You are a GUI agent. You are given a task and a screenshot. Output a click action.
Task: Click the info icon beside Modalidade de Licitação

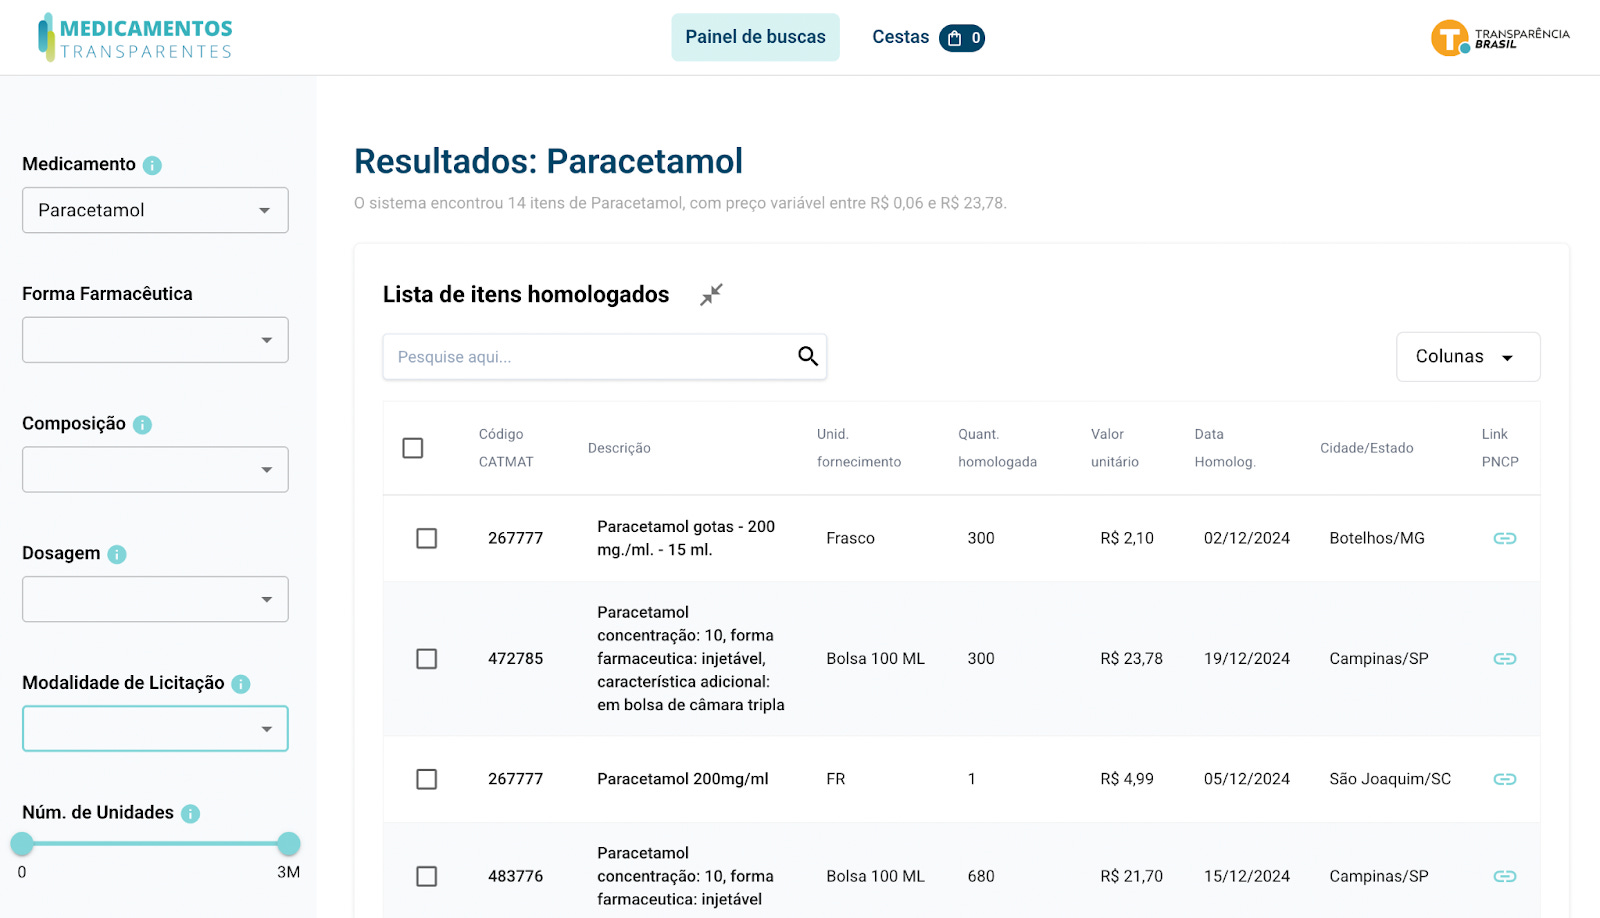(x=241, y=684)
